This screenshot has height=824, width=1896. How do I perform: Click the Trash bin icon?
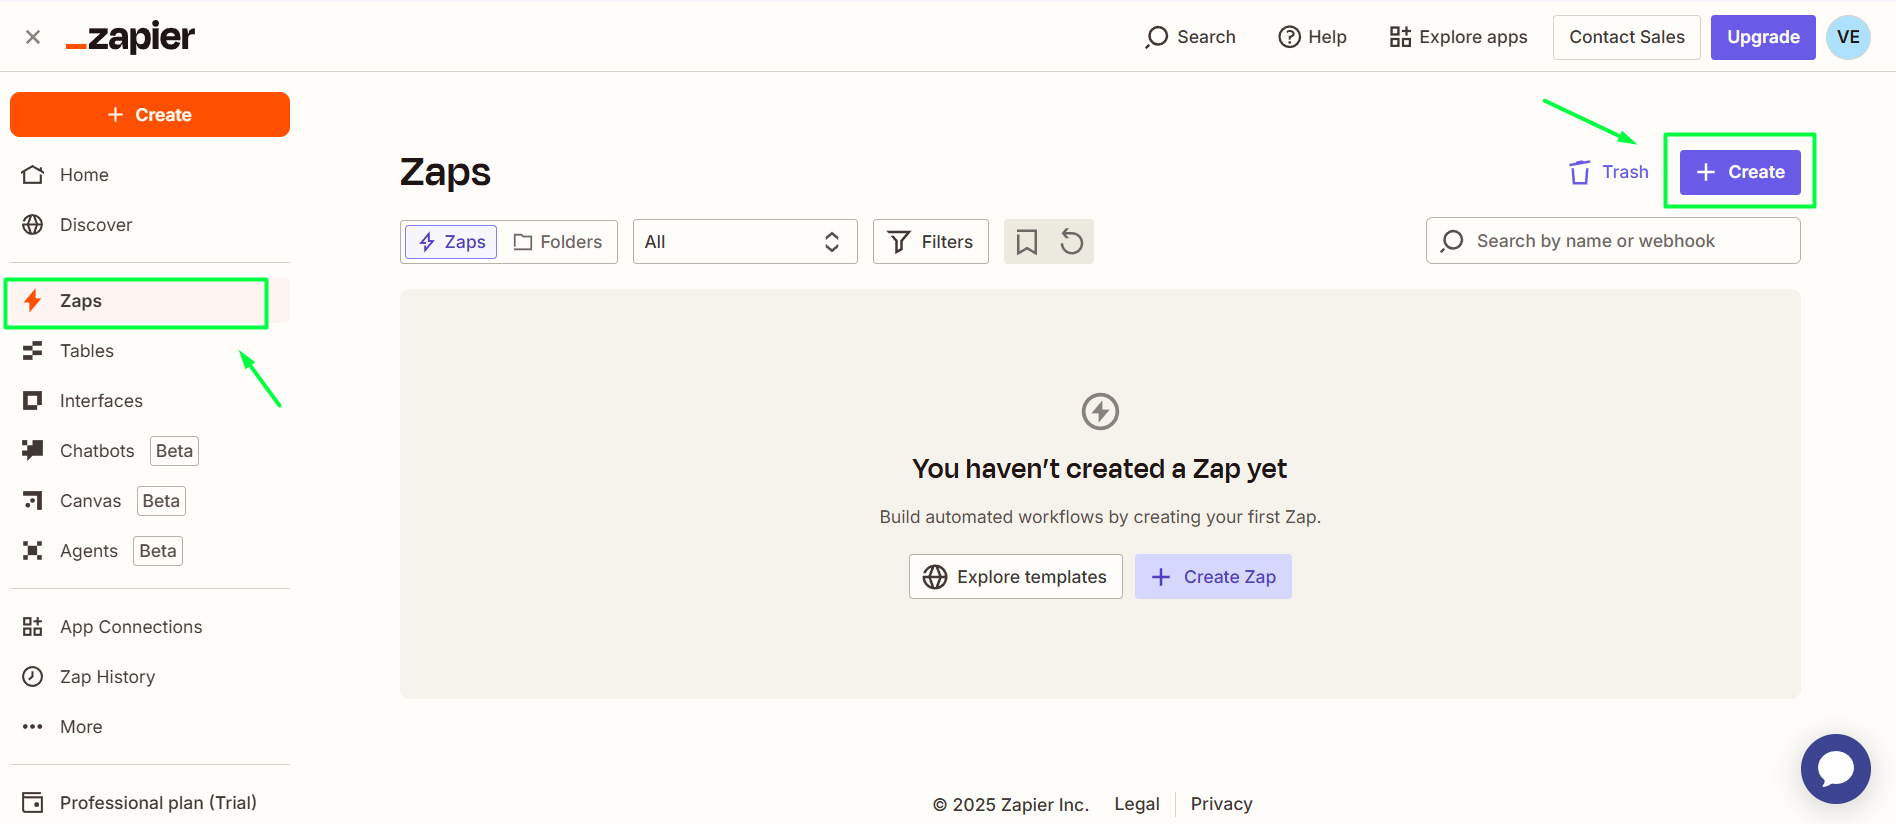1580,173
